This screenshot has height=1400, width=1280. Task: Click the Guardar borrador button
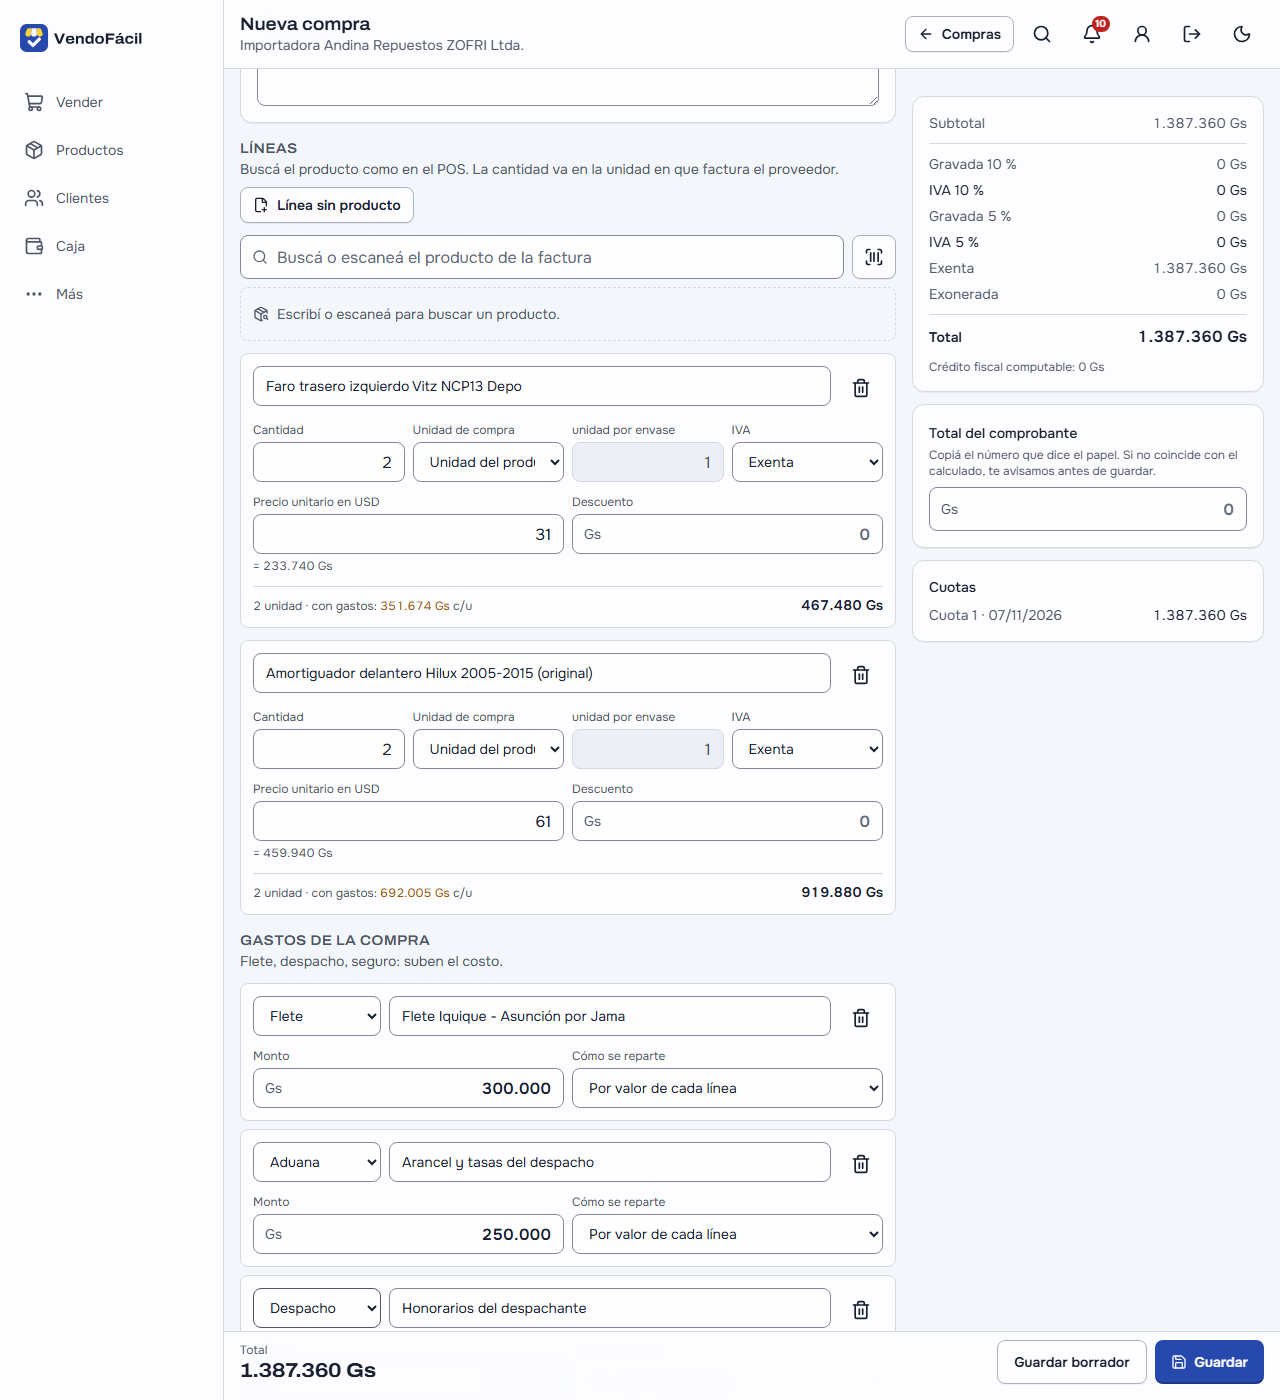1072,1362
